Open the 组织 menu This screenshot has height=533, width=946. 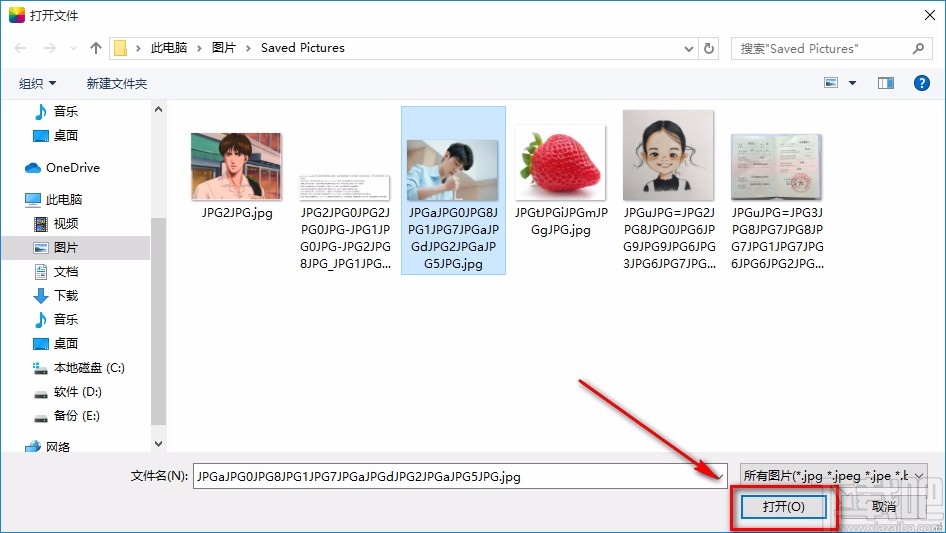[37, 83]
